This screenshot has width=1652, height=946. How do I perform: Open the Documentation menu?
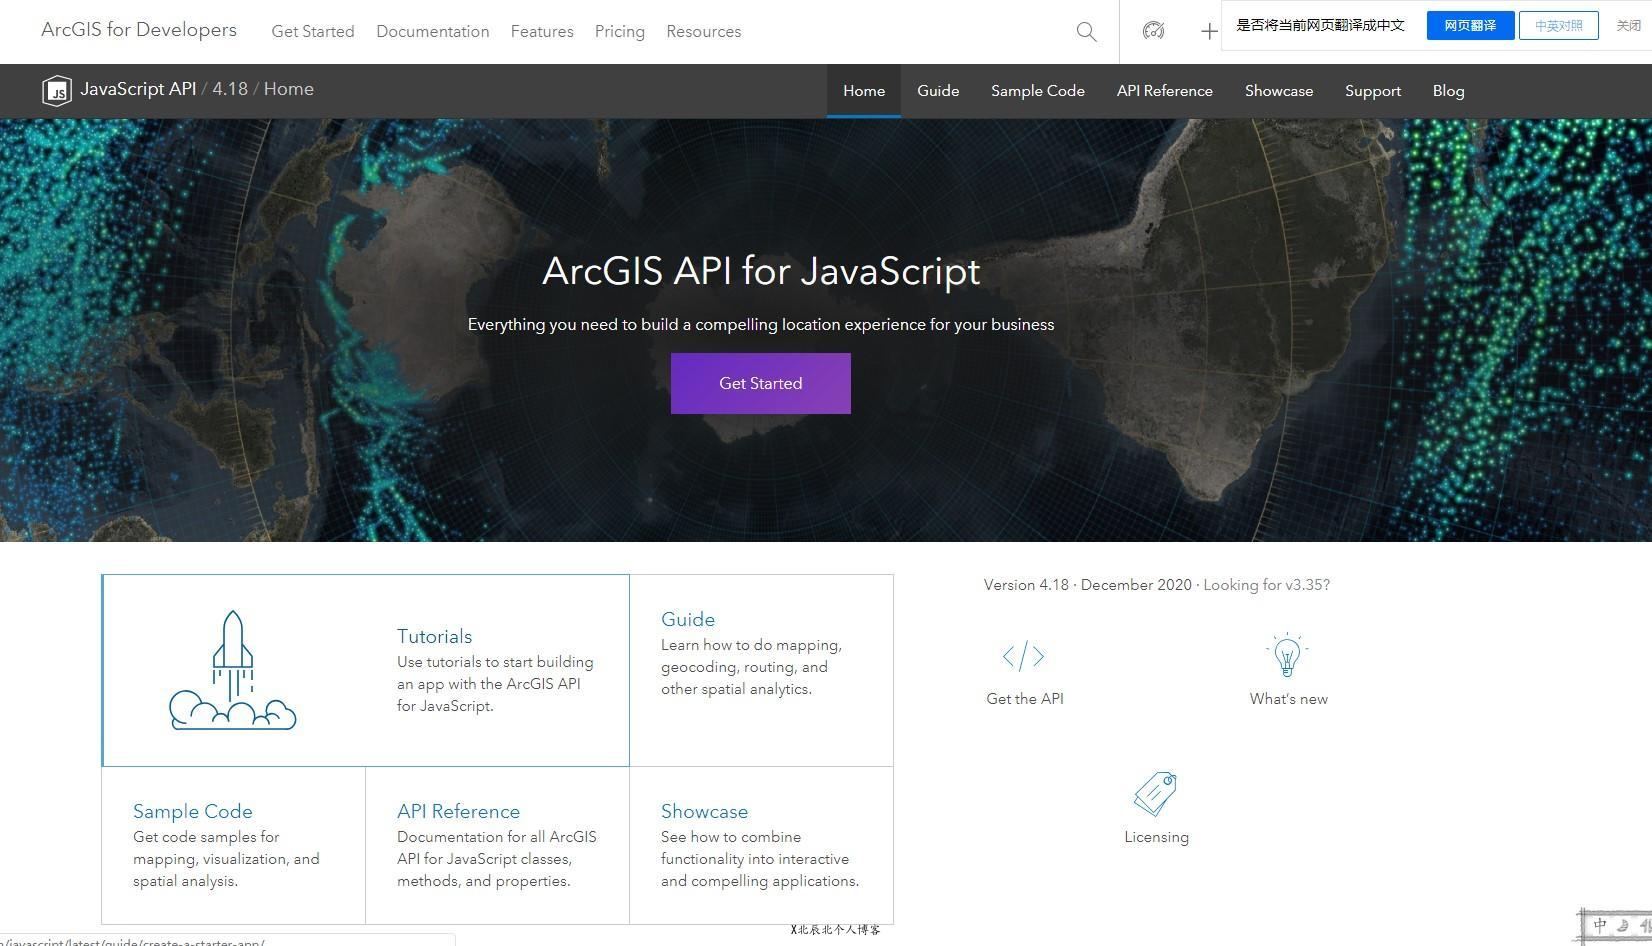coord(432,32)
